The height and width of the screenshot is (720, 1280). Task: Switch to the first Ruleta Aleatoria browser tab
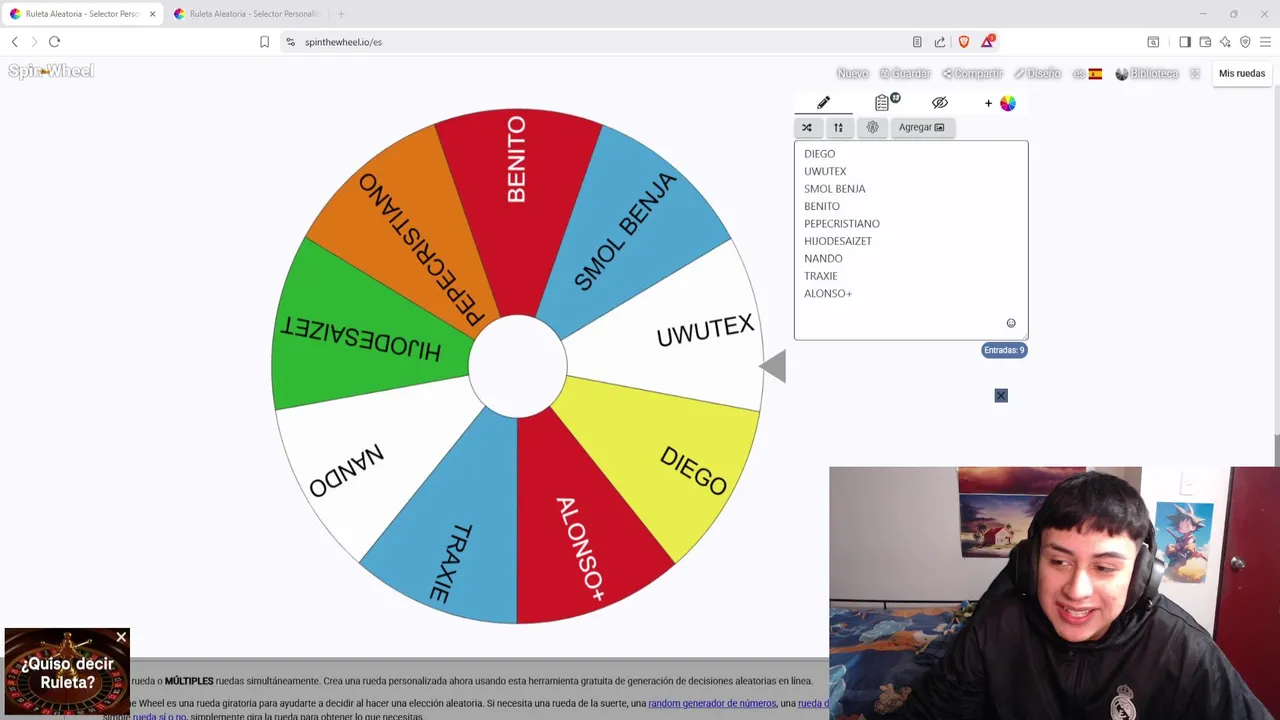[x=83, y=14]
